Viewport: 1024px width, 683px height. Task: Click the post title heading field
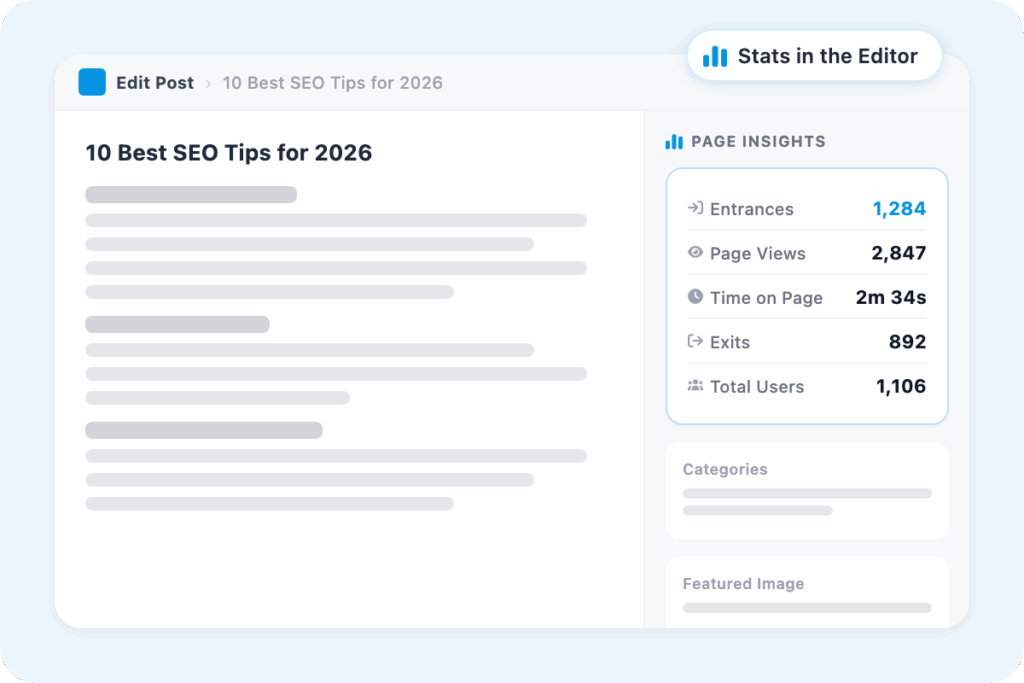(x=229, y=153)
